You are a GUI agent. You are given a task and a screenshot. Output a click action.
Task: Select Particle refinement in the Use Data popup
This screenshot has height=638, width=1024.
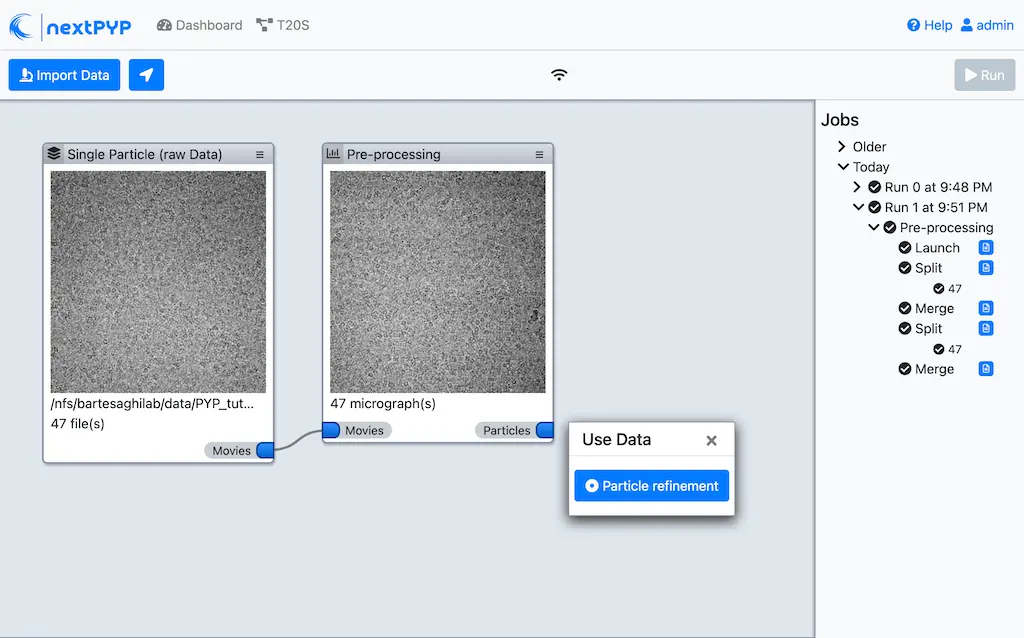651,485
